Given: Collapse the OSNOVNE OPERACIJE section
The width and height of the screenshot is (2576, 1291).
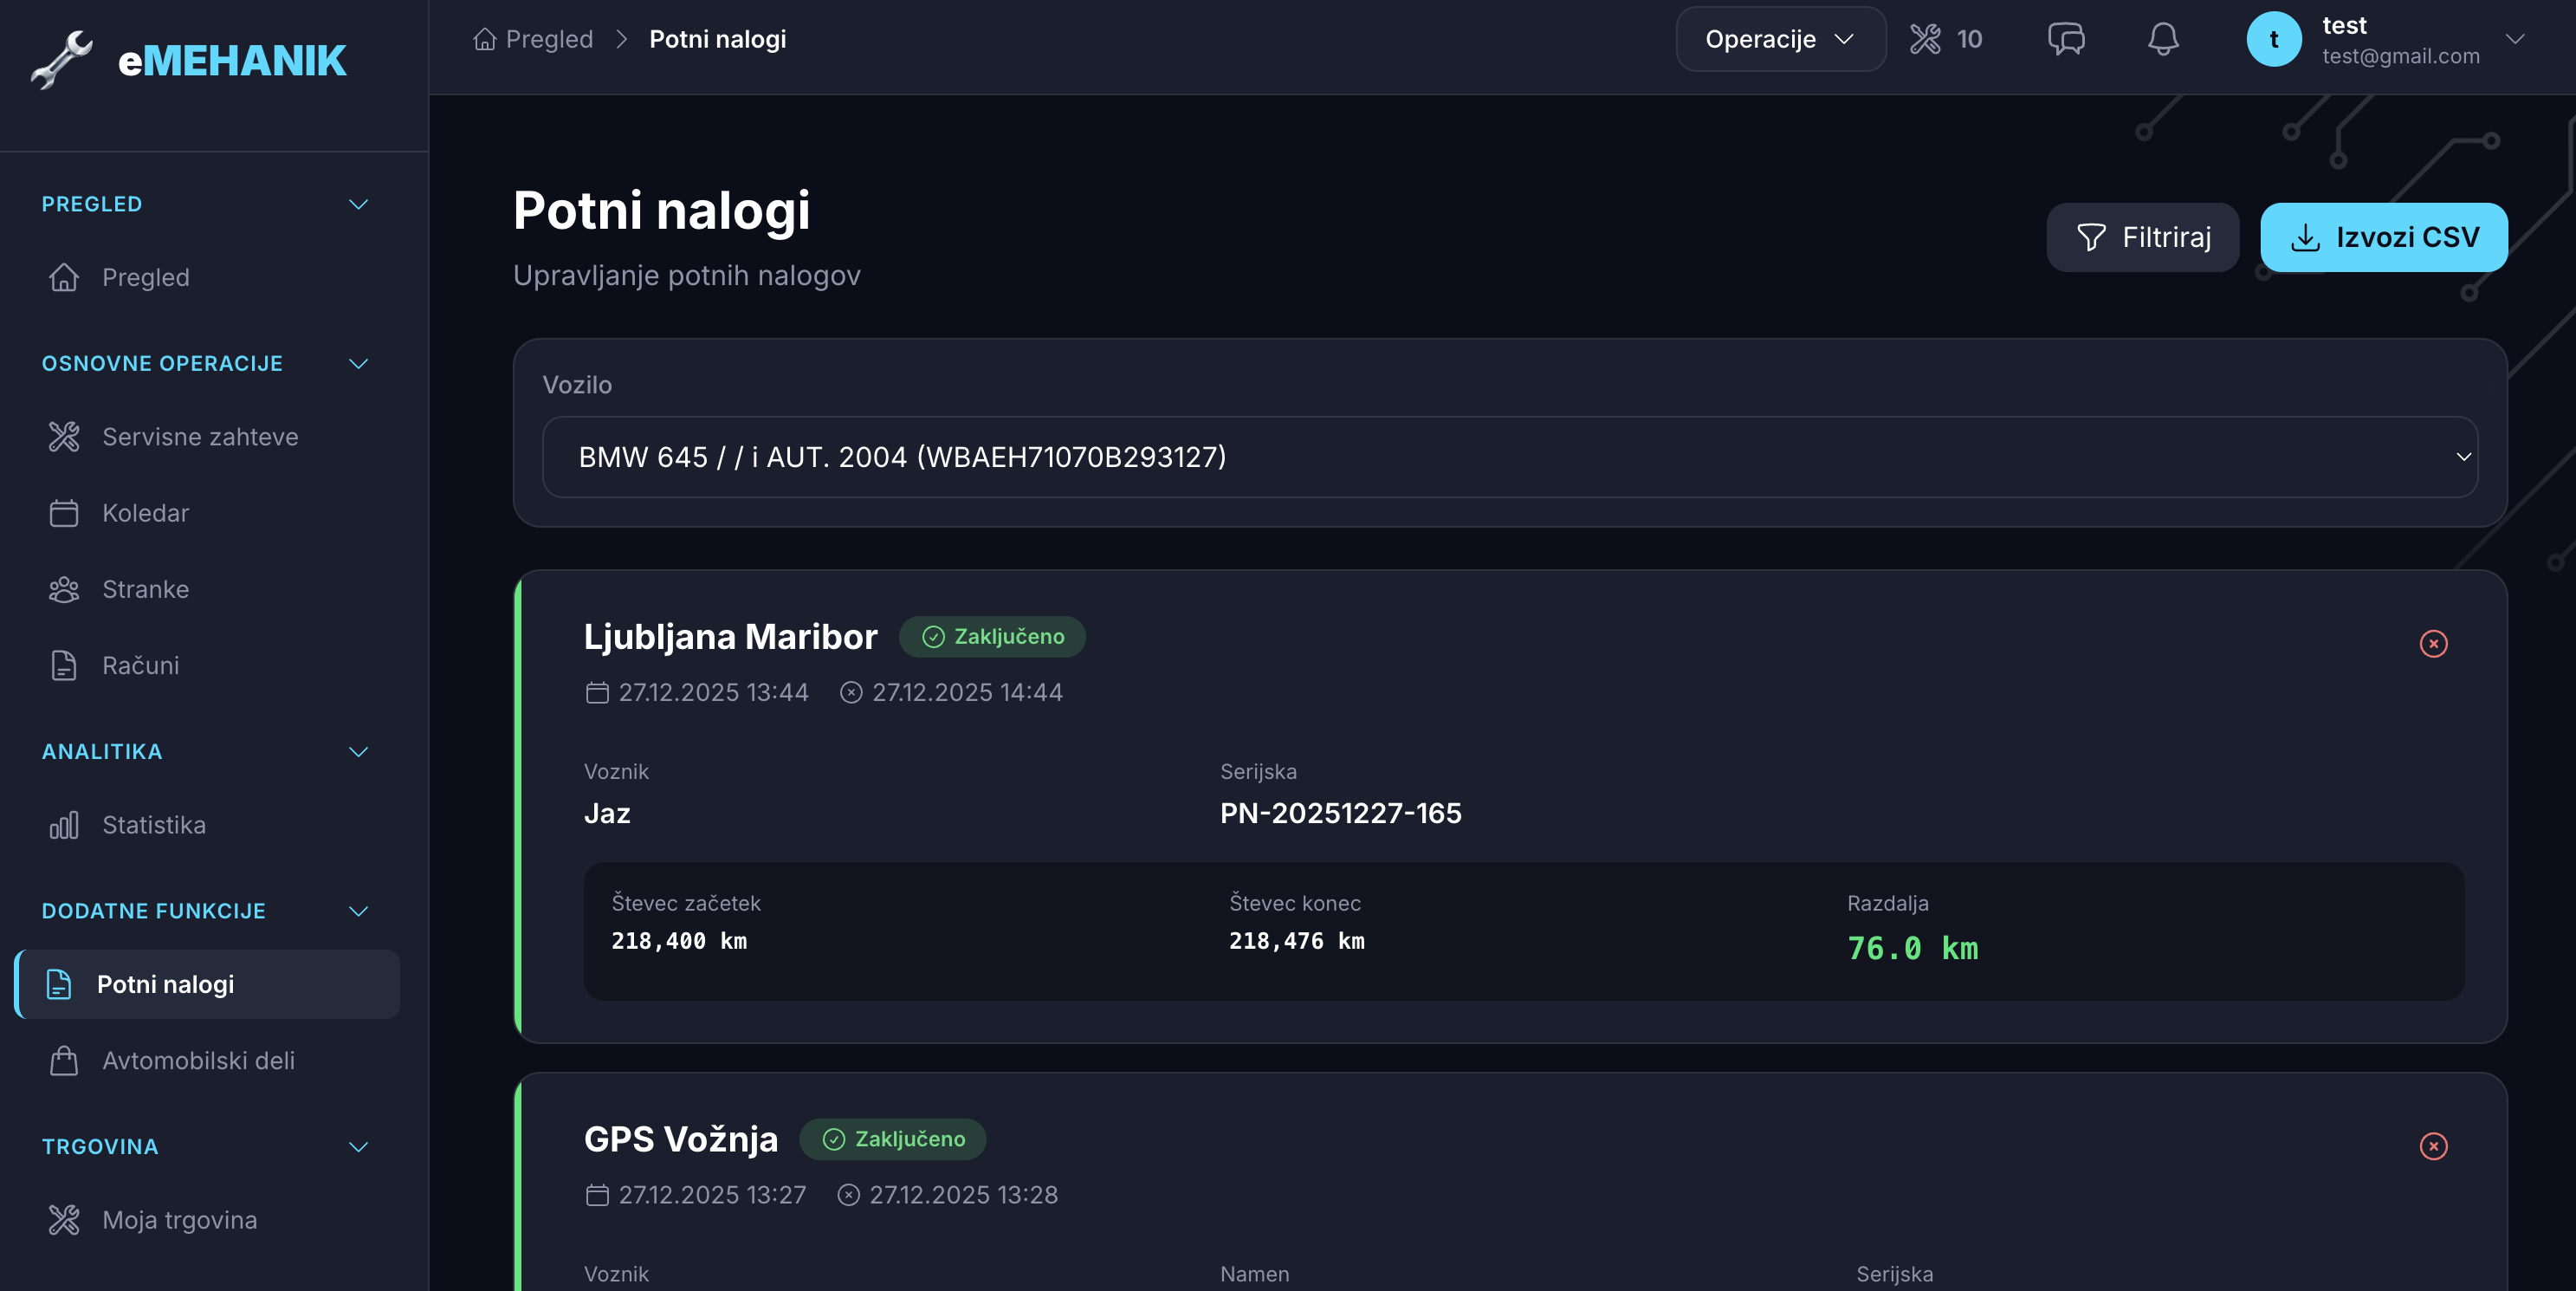Looking at the screenshot, I should [x=359, y=363].
